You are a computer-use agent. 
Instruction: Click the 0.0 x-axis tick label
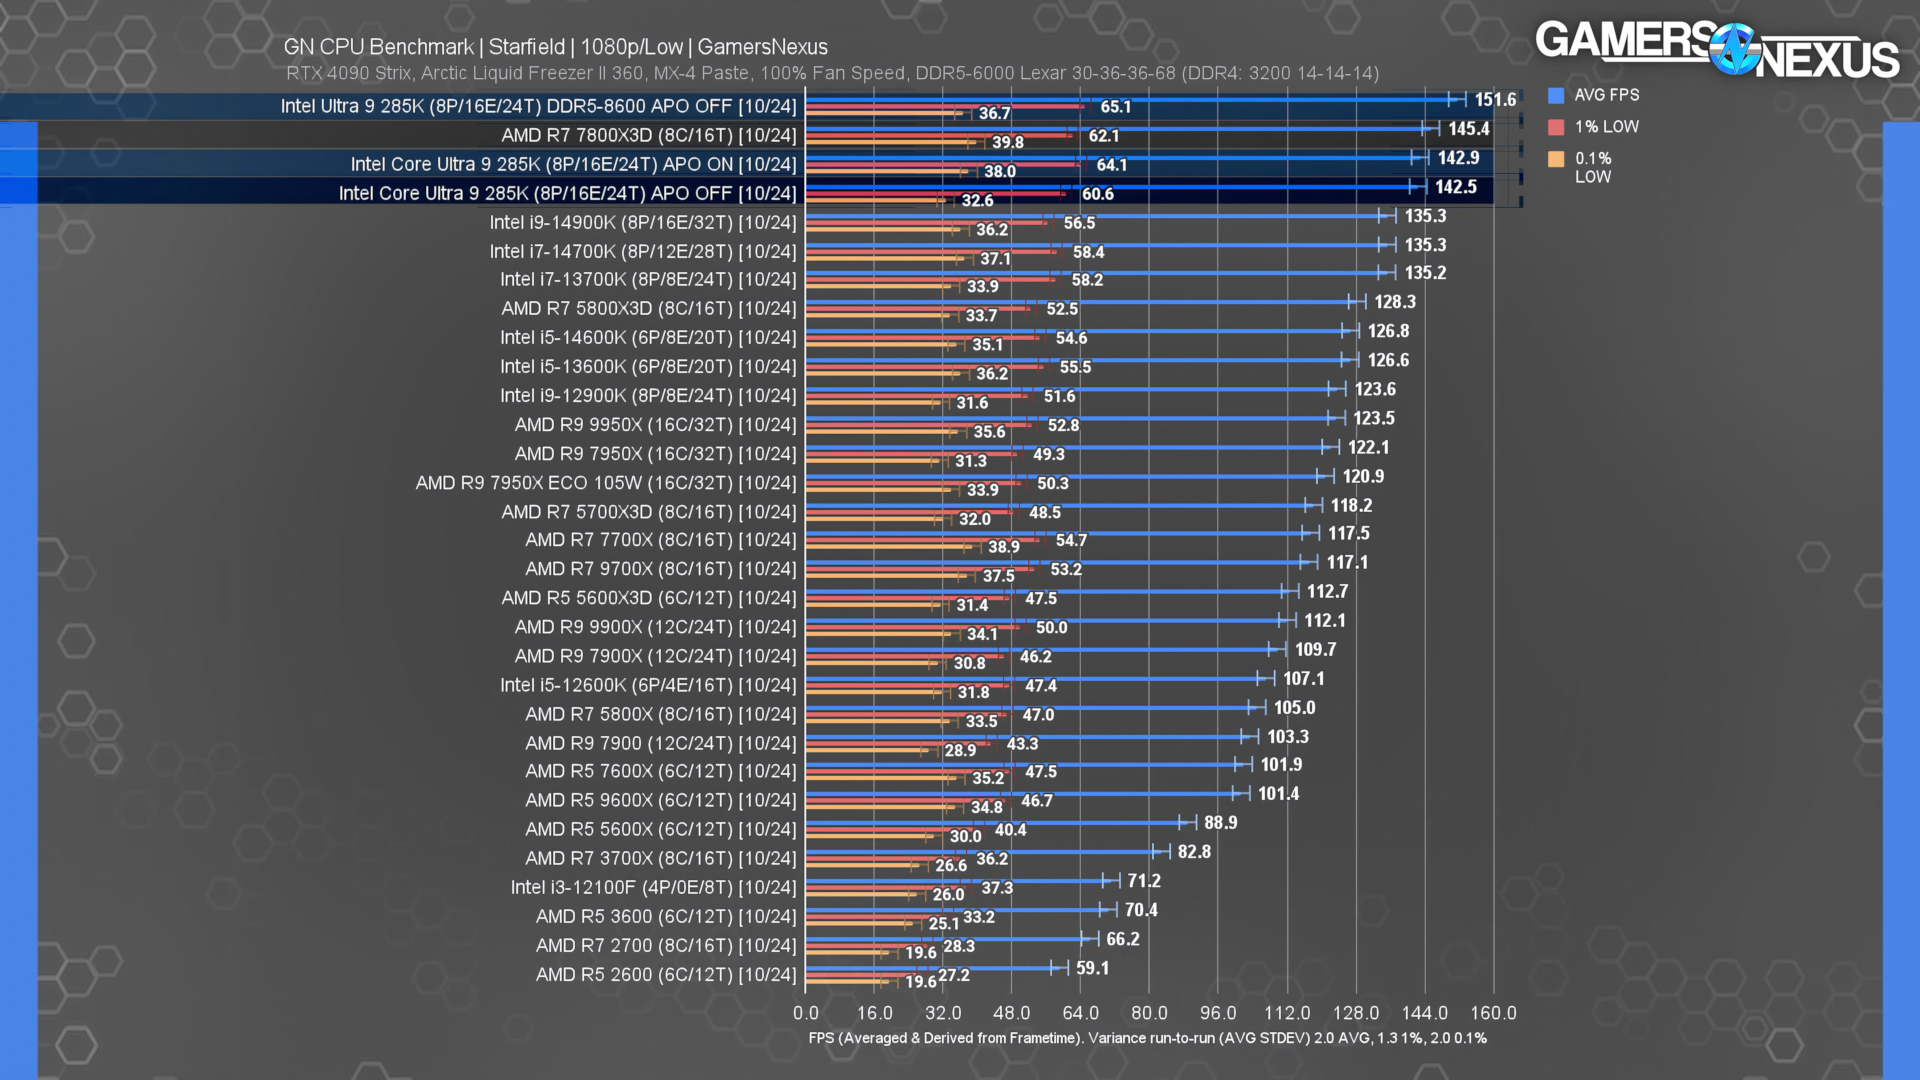(805, 1012)
